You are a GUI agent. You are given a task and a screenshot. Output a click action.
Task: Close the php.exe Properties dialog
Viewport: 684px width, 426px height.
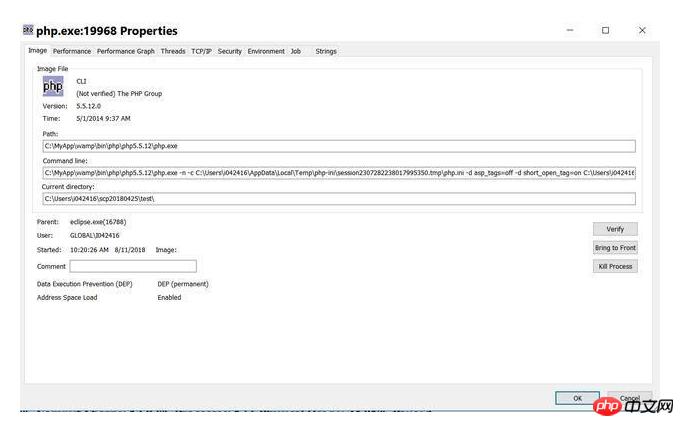pos(642,30)
